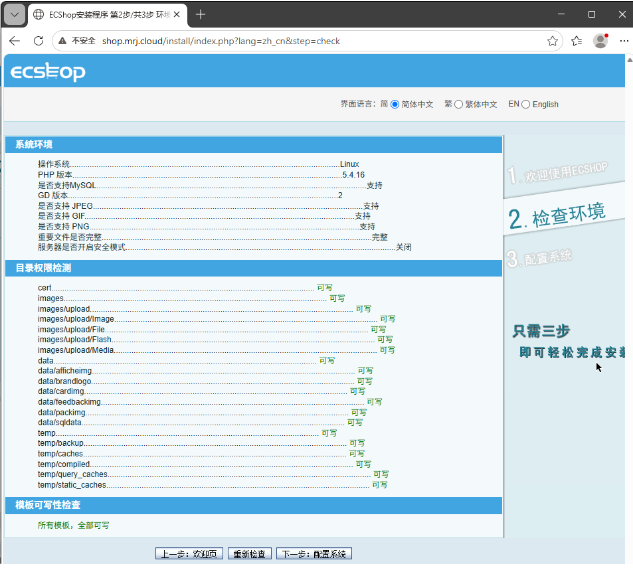This screenshot has width=633, height=571.
Task: Open the tab search dropdown arrow
Action: tap(15, 15)
